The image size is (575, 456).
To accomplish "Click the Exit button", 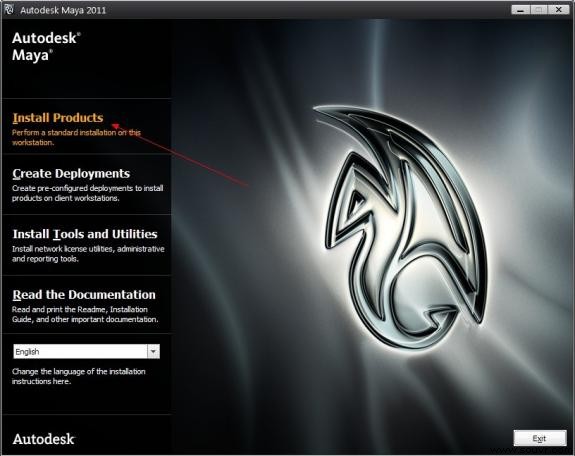I will (x=539, y=438).
